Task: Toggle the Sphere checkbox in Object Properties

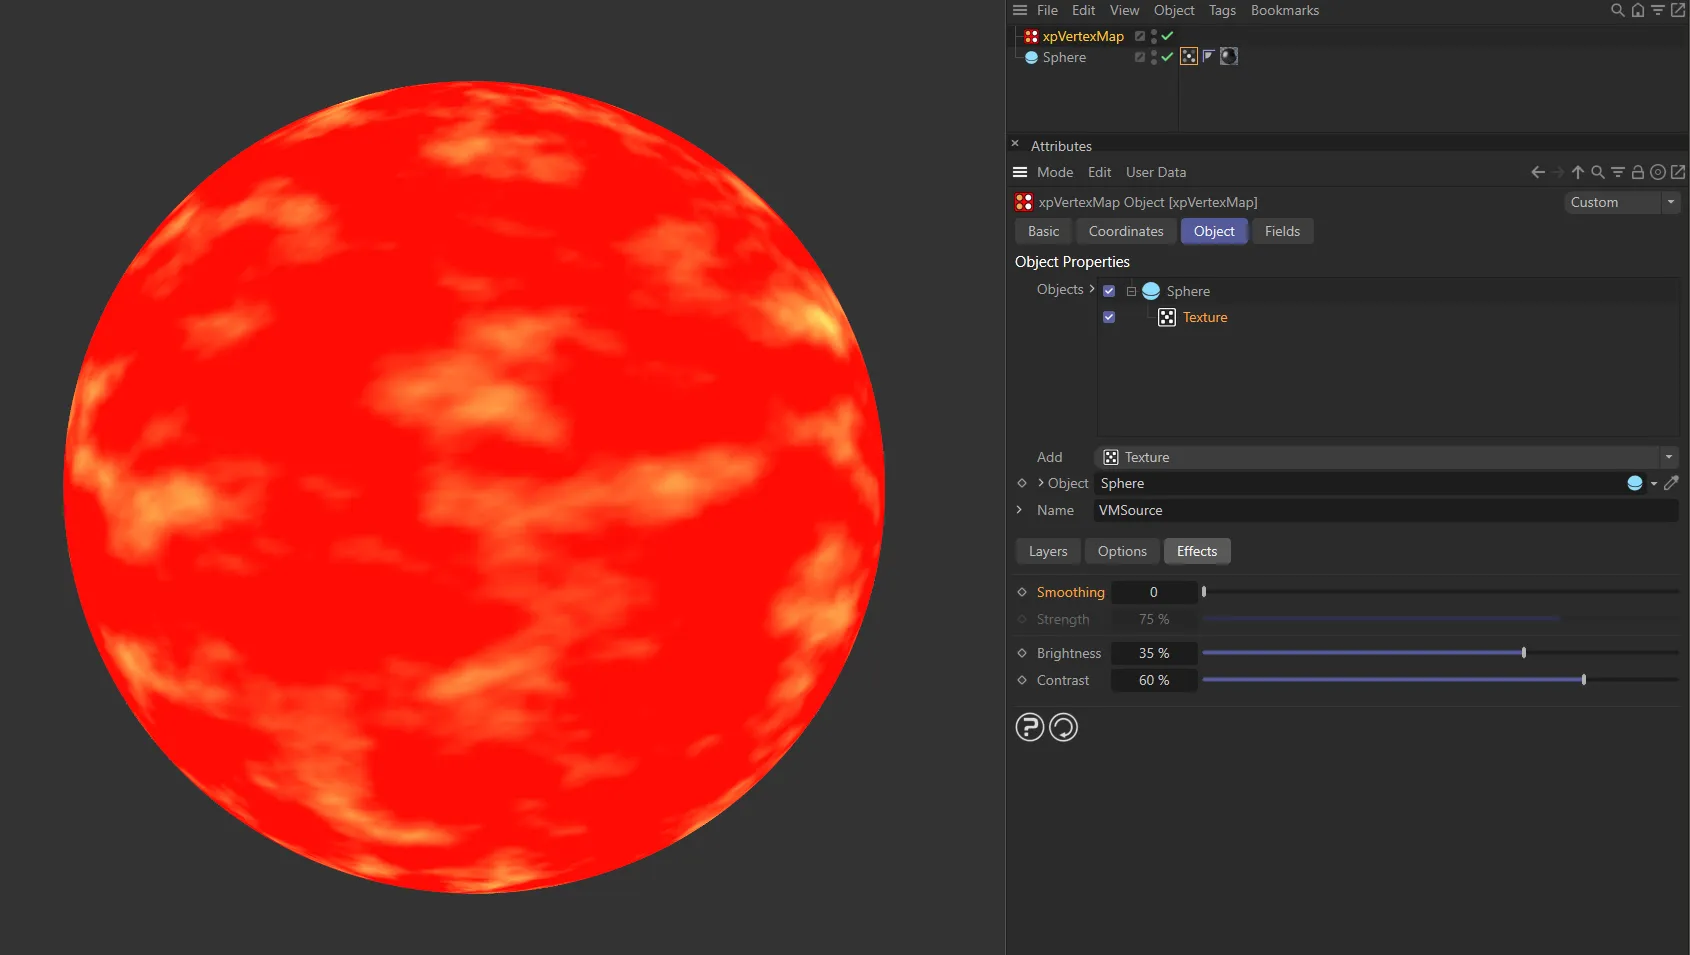Action: click(1108, 290)
